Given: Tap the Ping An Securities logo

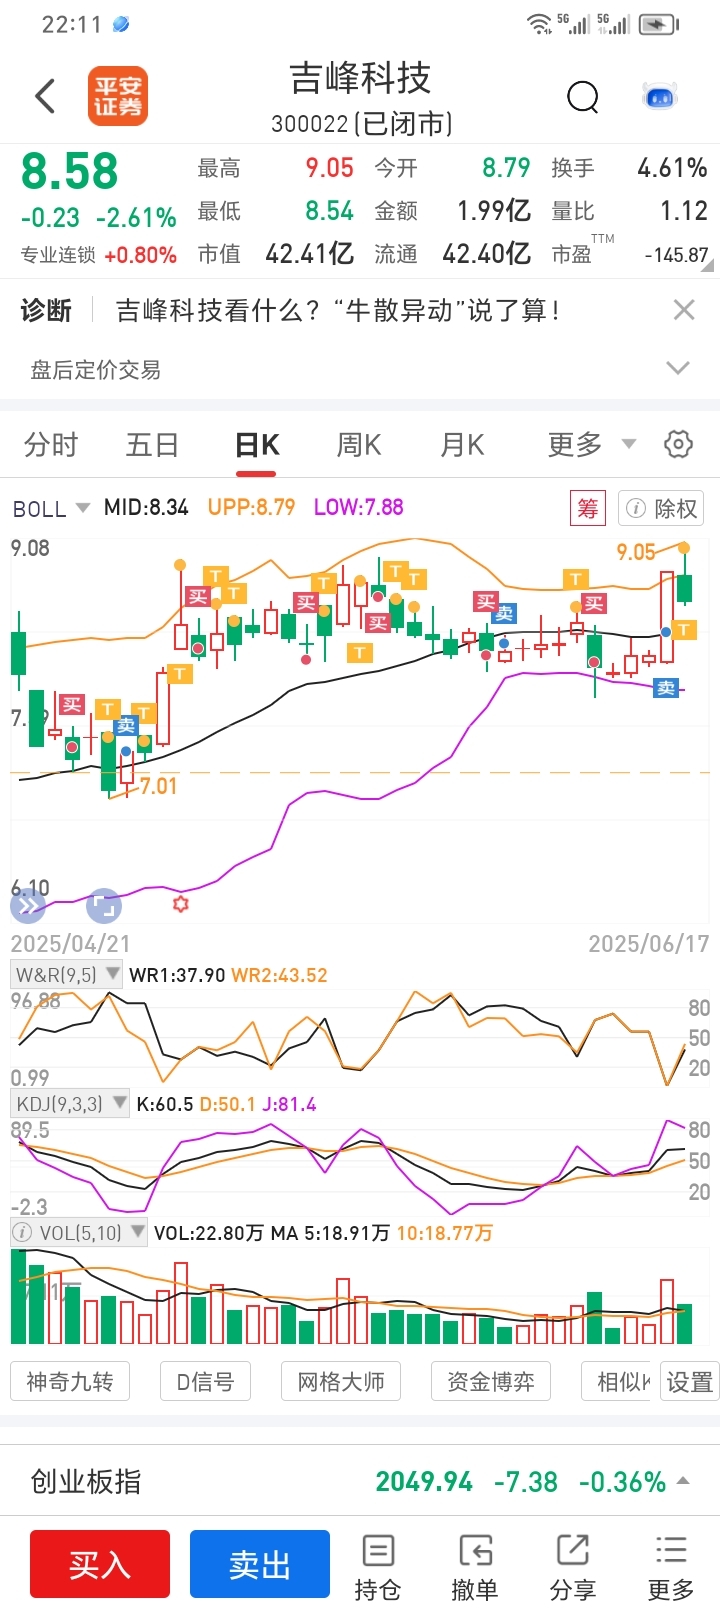Looking at the screenshot, I should 118,96.
